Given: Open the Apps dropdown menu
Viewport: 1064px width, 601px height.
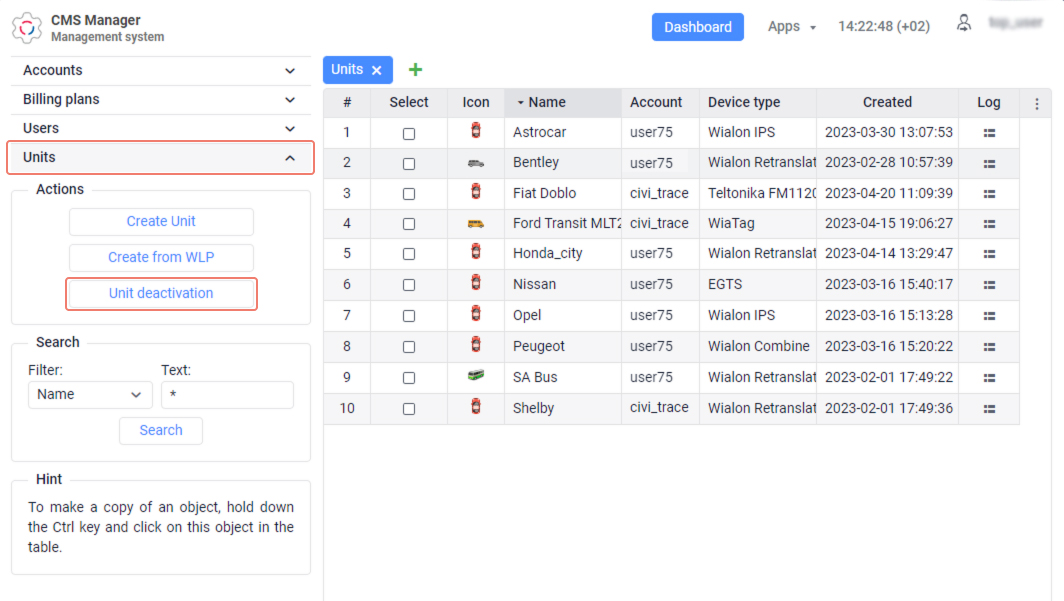Looking at the screenshot, I should (x=791, y=27).
